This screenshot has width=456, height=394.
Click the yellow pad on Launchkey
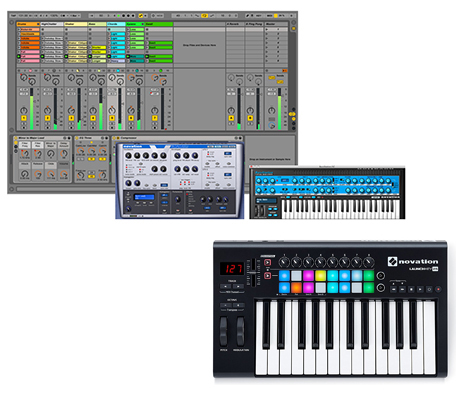[x=320, y=276]
